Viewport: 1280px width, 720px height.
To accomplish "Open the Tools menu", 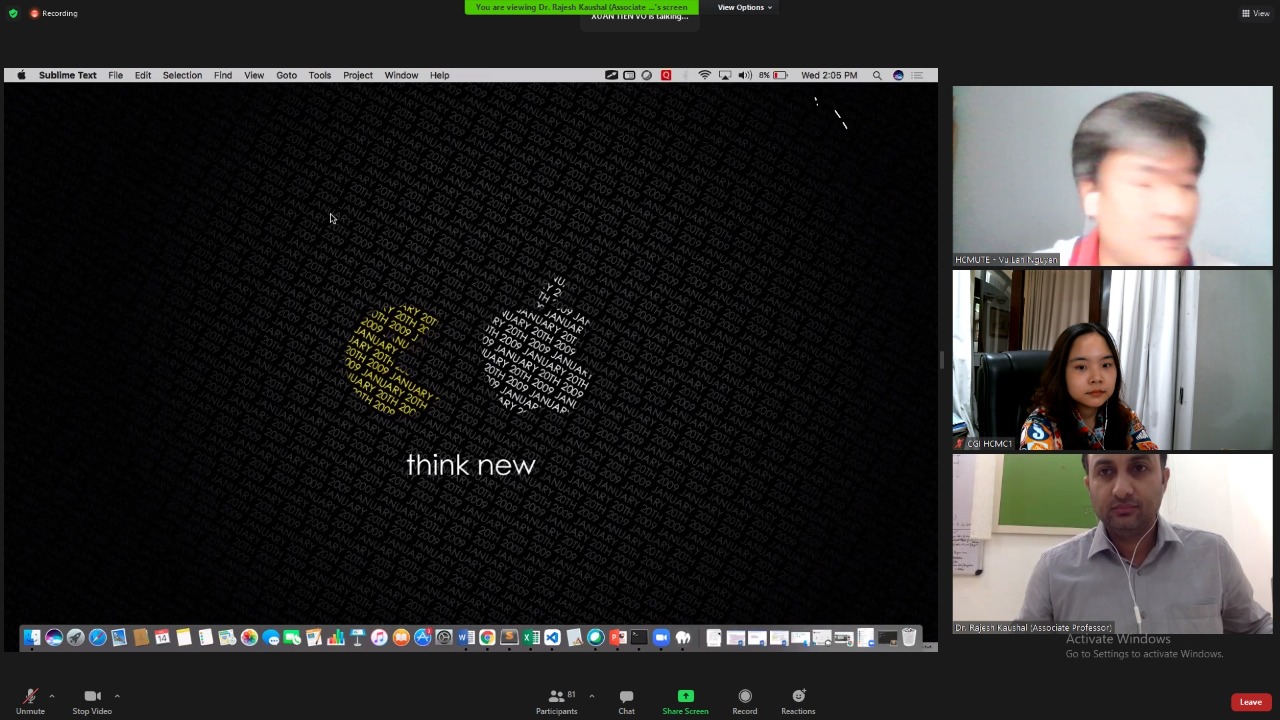I will pyautogui.click(x=320, y=75).
